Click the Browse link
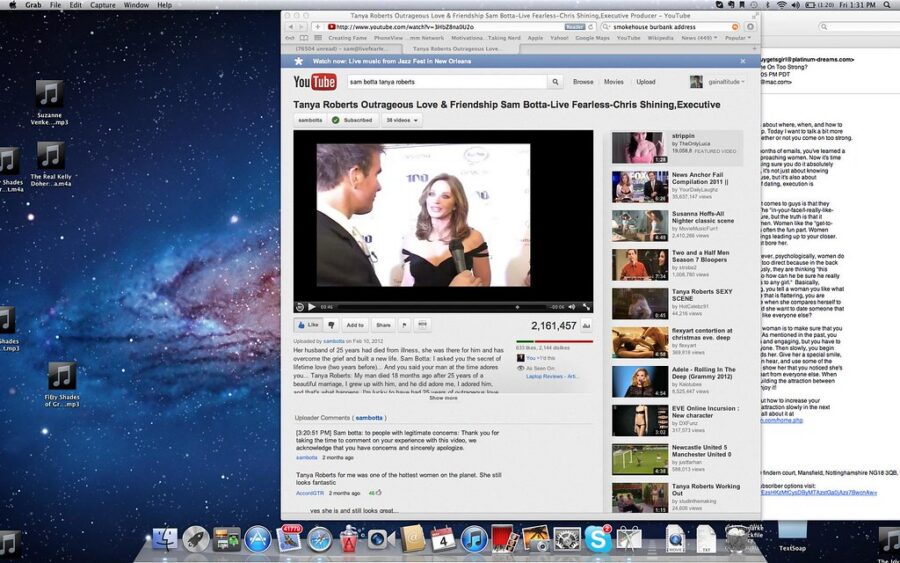 tap(583, 82)
